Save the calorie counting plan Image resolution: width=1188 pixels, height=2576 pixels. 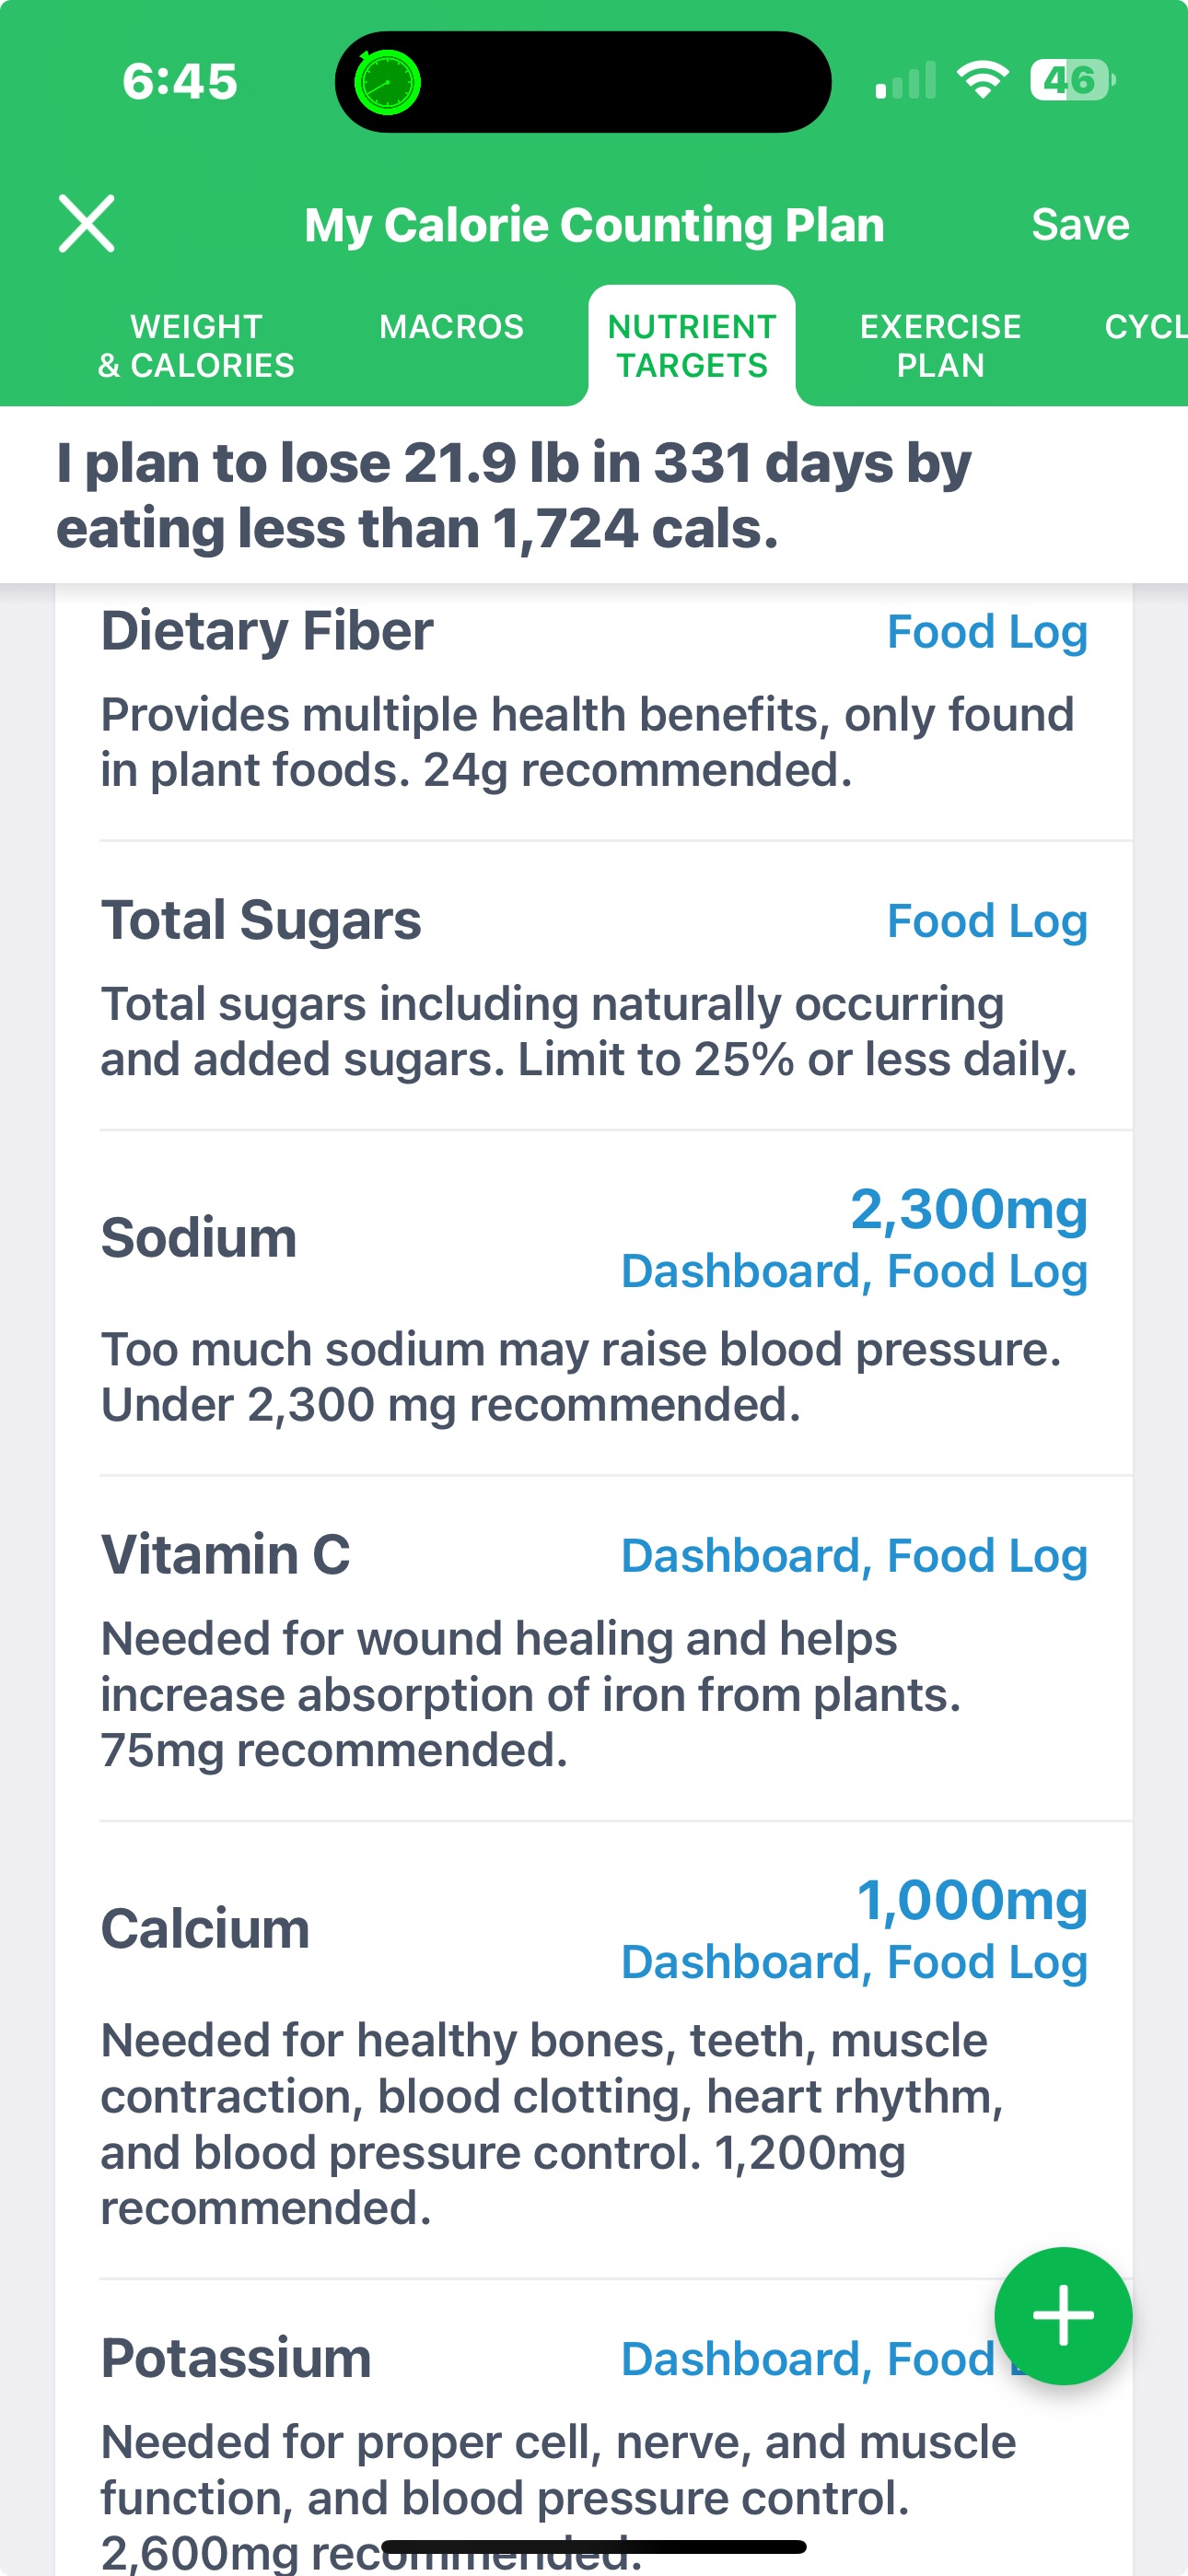[x=1080, y=224]
